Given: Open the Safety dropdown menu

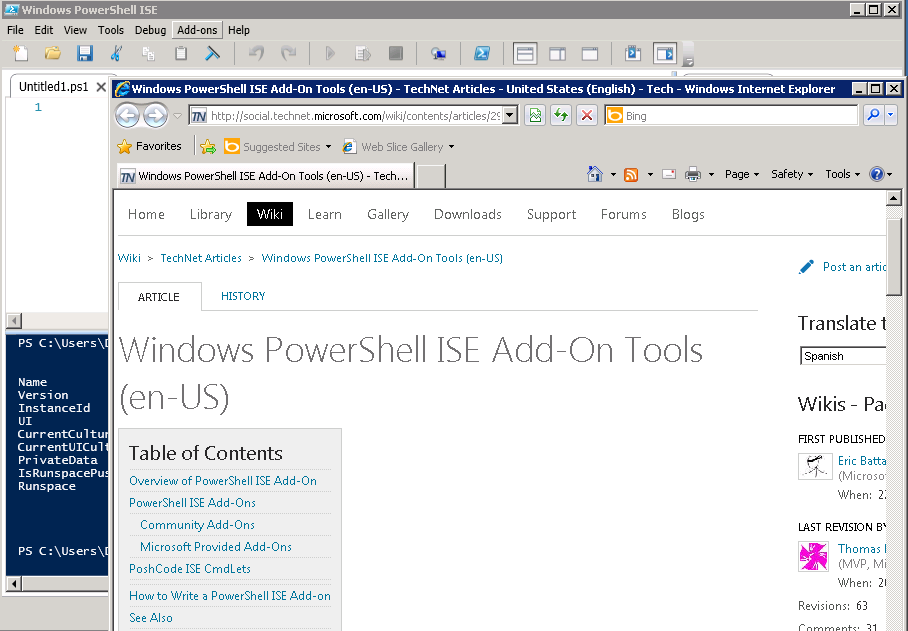Looking at the screenshot, I should click(792, 174).
